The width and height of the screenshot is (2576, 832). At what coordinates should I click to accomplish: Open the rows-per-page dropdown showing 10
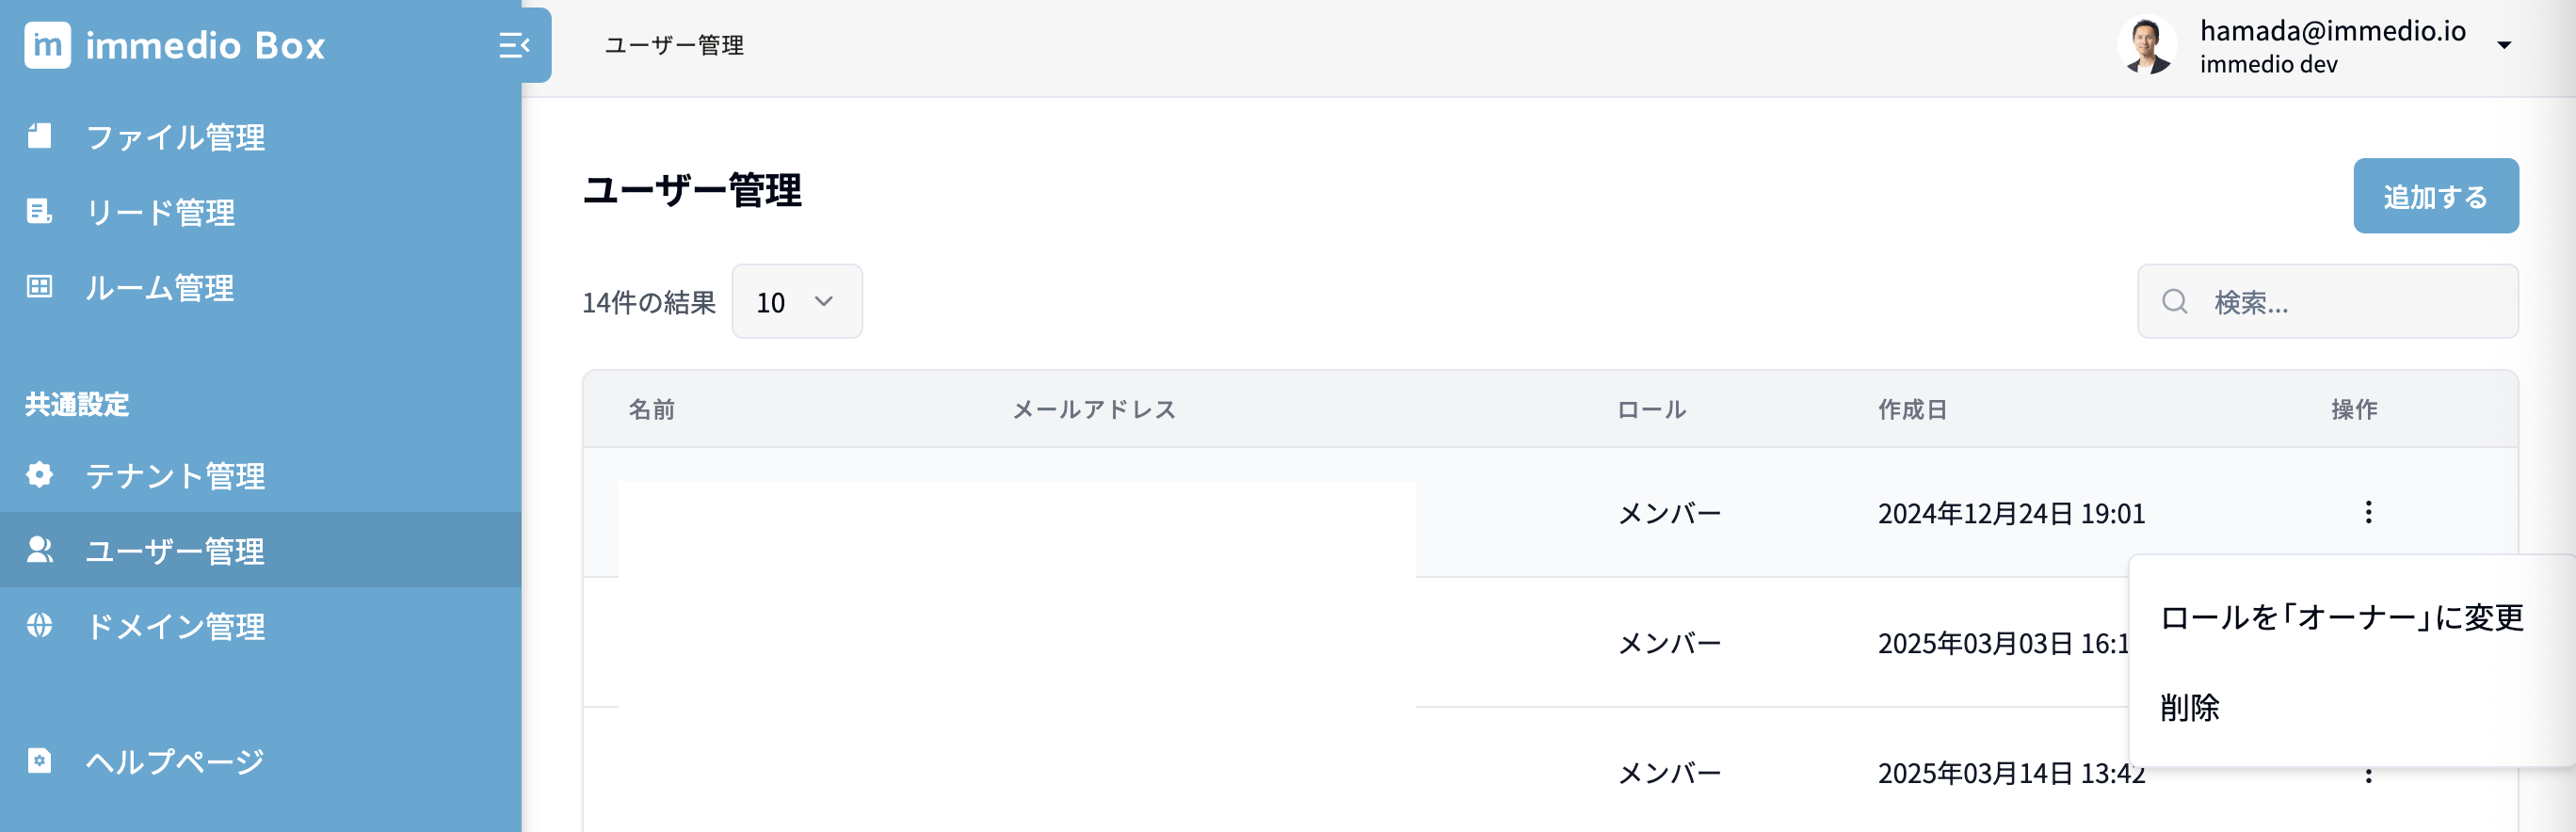(x=796, y=301)
